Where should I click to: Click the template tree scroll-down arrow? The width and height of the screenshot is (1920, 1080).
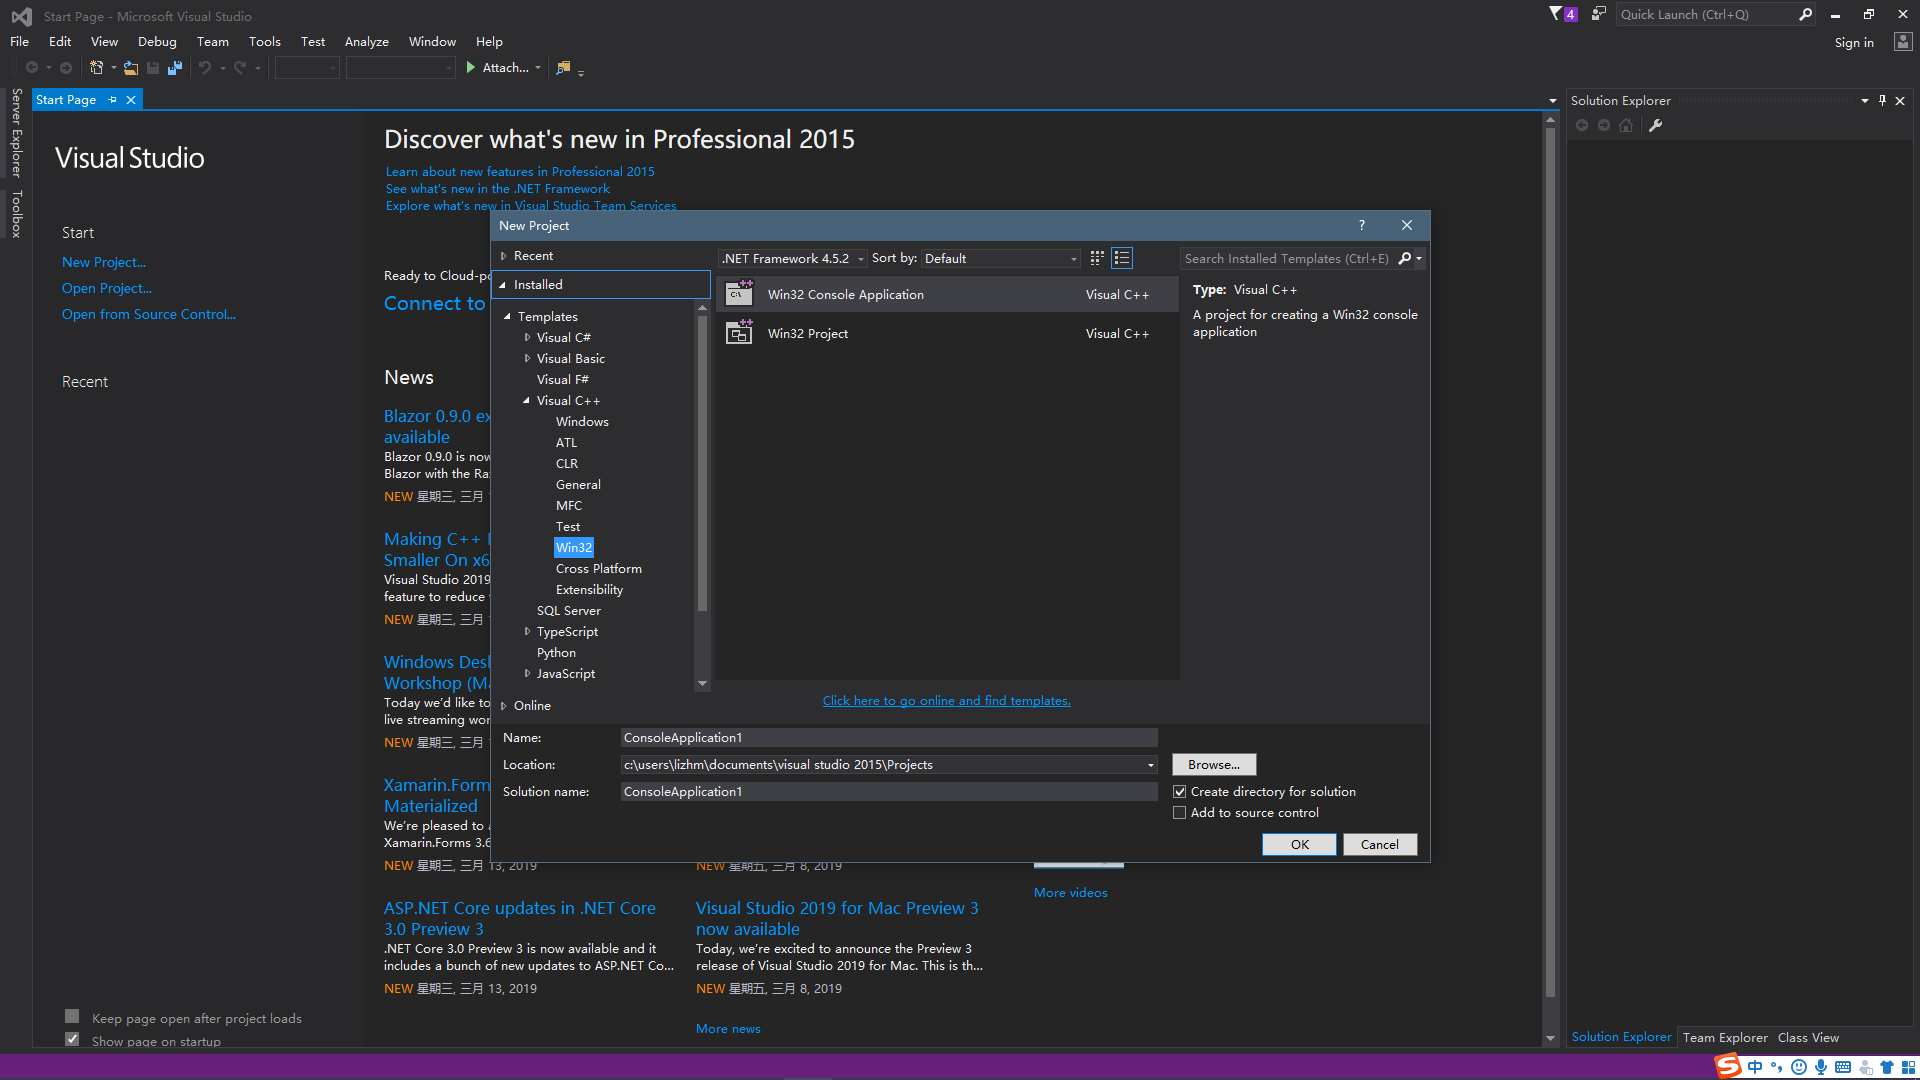702,684
